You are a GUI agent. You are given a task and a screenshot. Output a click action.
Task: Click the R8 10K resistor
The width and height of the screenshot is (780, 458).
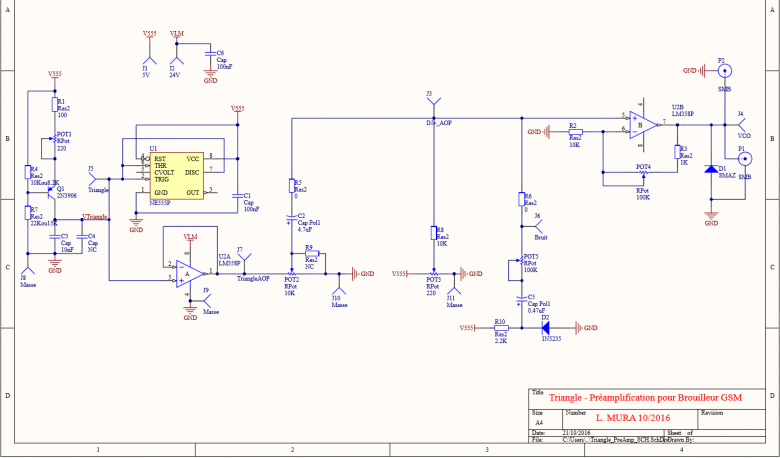pos(434,234)
